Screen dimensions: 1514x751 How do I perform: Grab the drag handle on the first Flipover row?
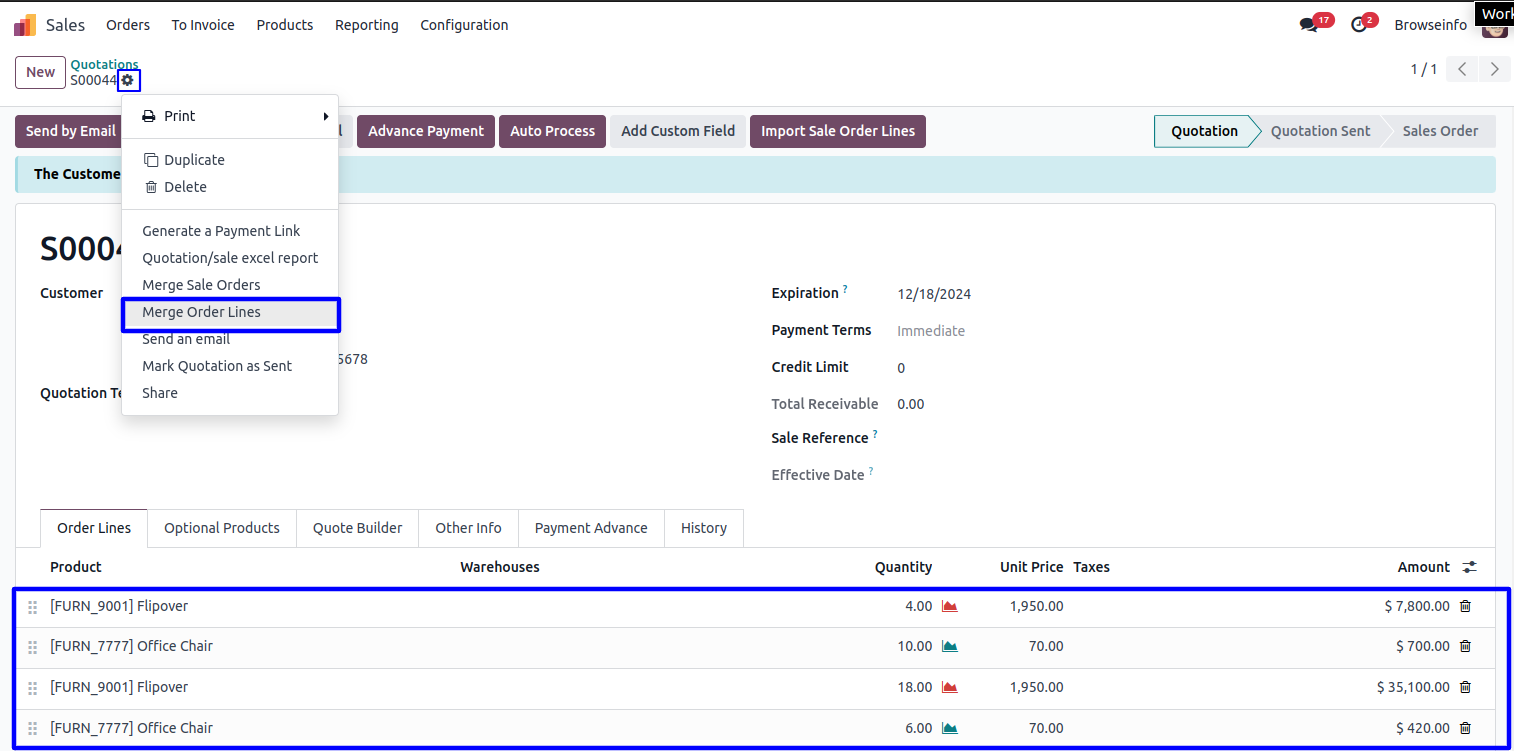(32, 607)
